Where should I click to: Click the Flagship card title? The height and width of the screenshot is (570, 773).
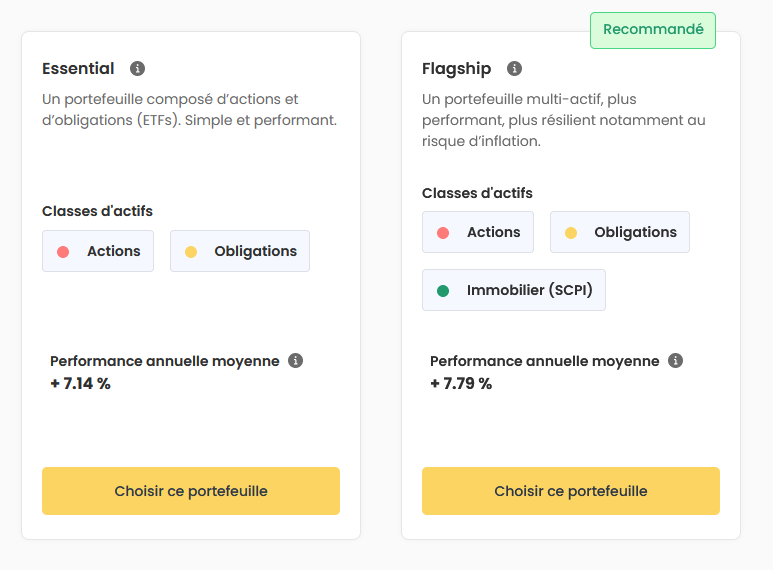[457, 69]
